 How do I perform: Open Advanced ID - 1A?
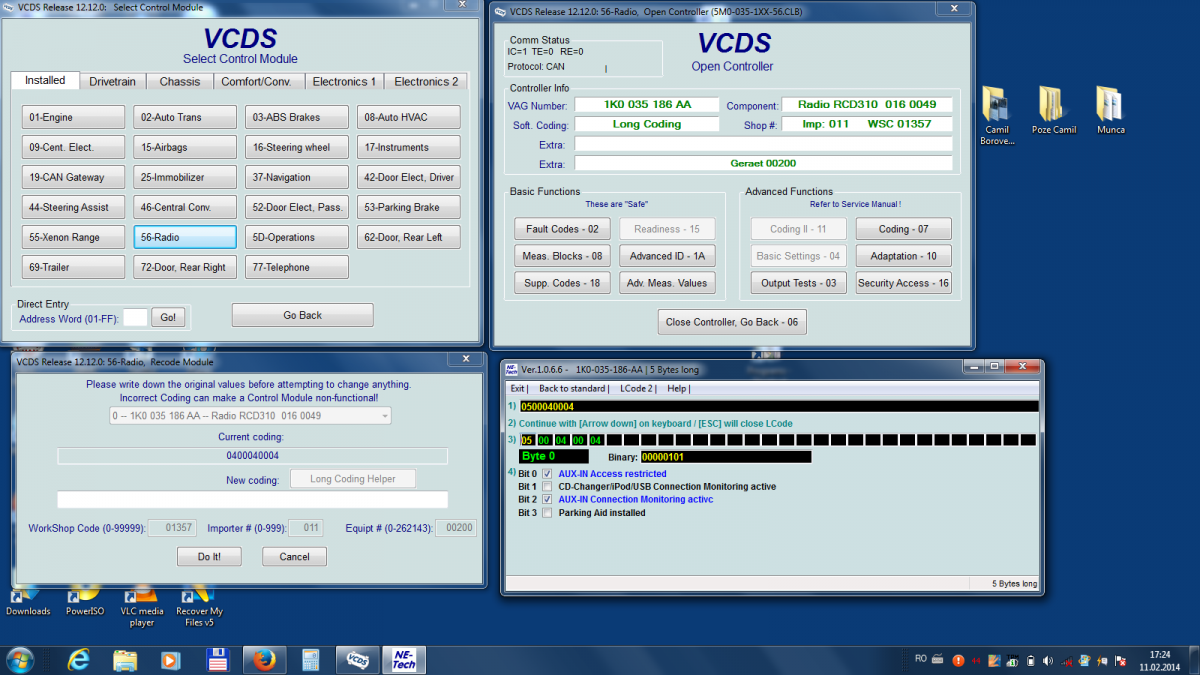click(667, 256)
